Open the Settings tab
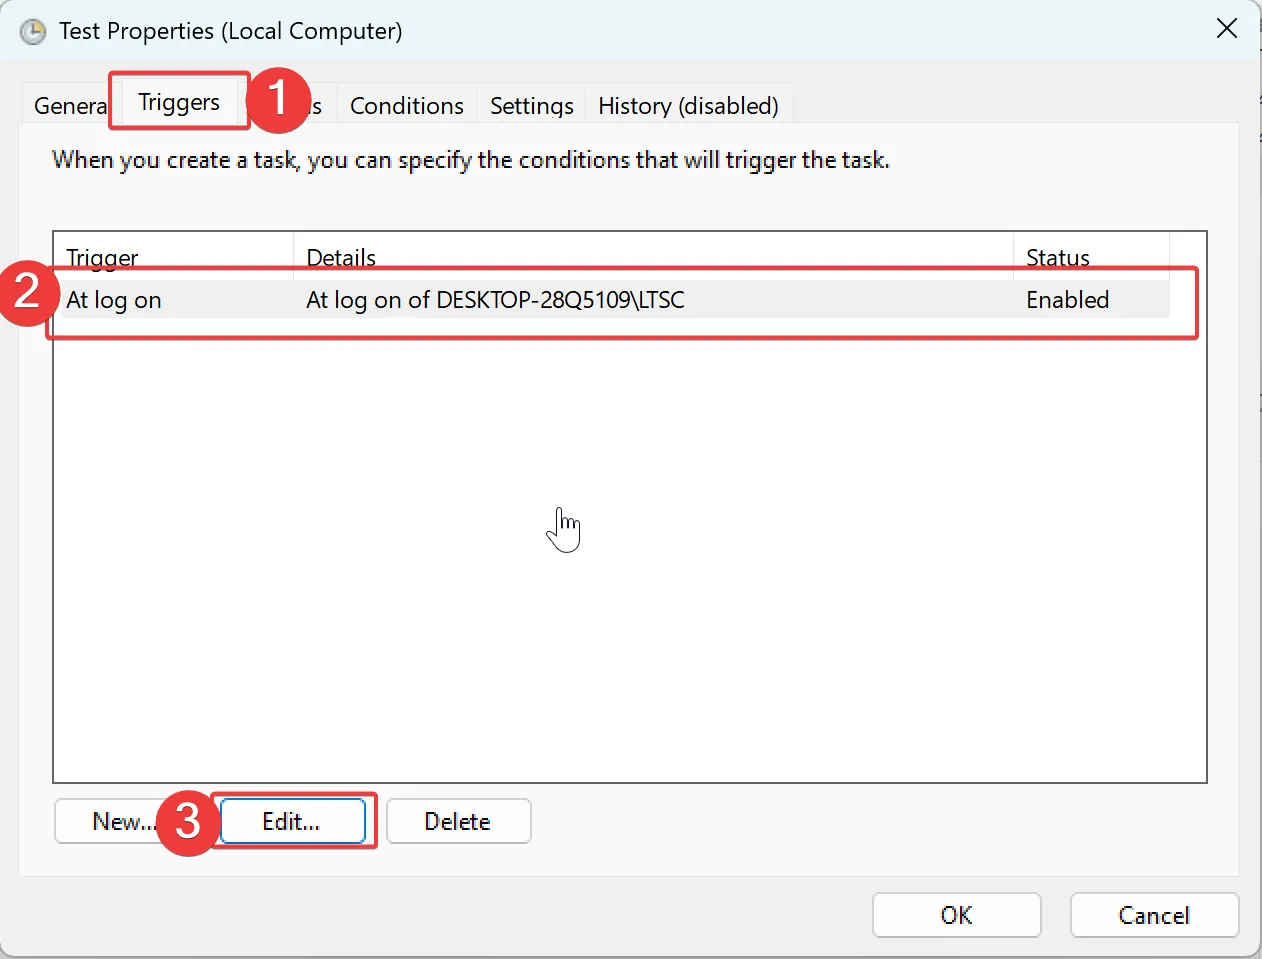The height and width of the screenshot is (959, 1262). point(531,105)
